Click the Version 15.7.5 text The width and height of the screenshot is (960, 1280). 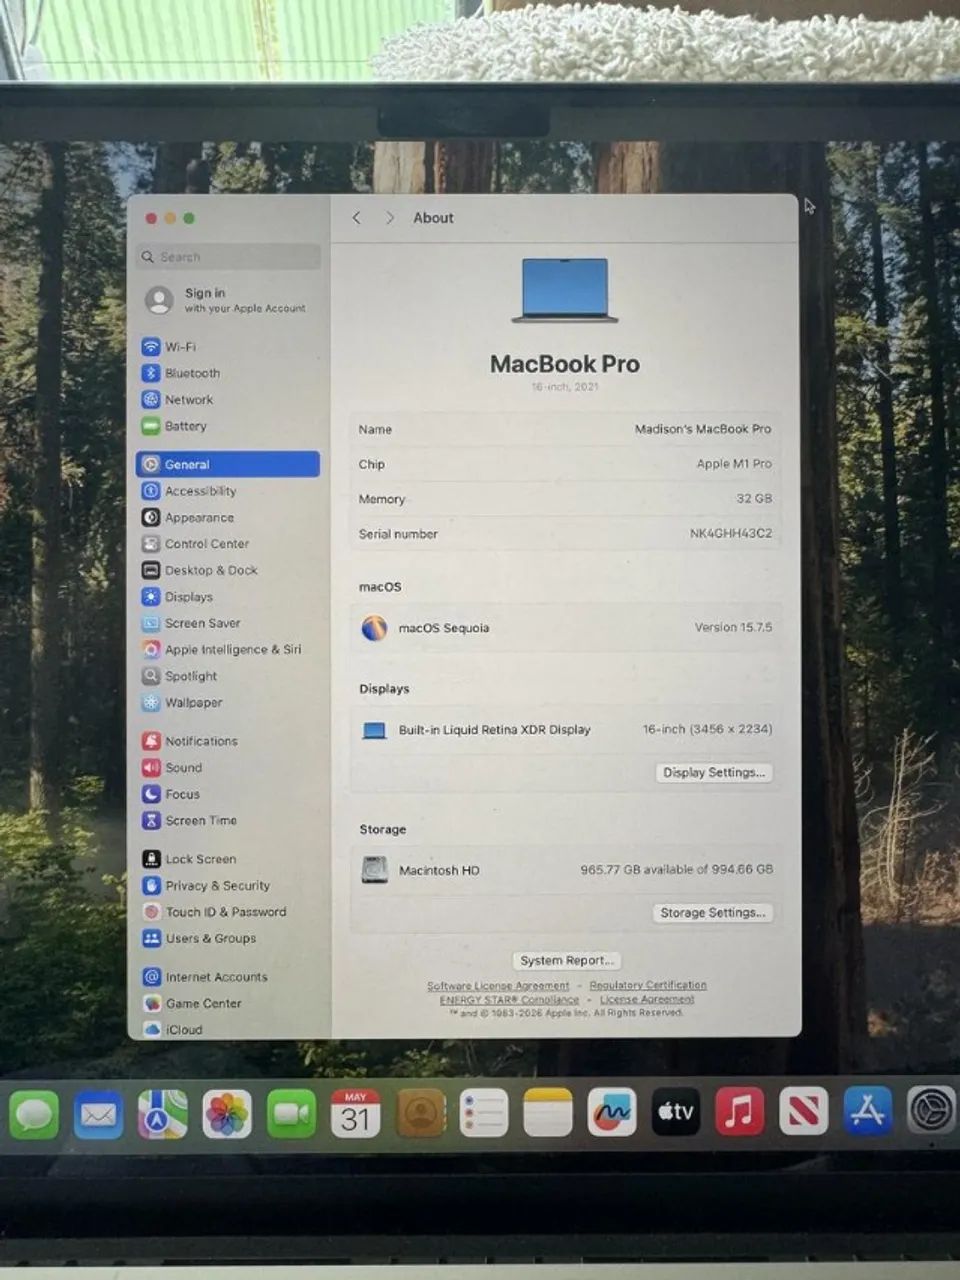[733, 628]
